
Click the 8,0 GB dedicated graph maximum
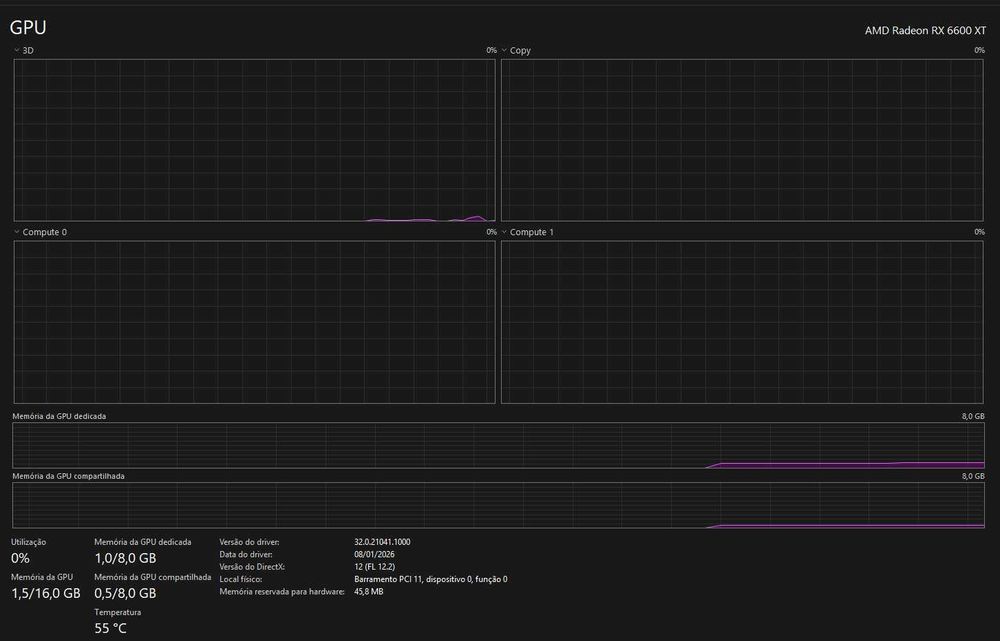point(973,416)
